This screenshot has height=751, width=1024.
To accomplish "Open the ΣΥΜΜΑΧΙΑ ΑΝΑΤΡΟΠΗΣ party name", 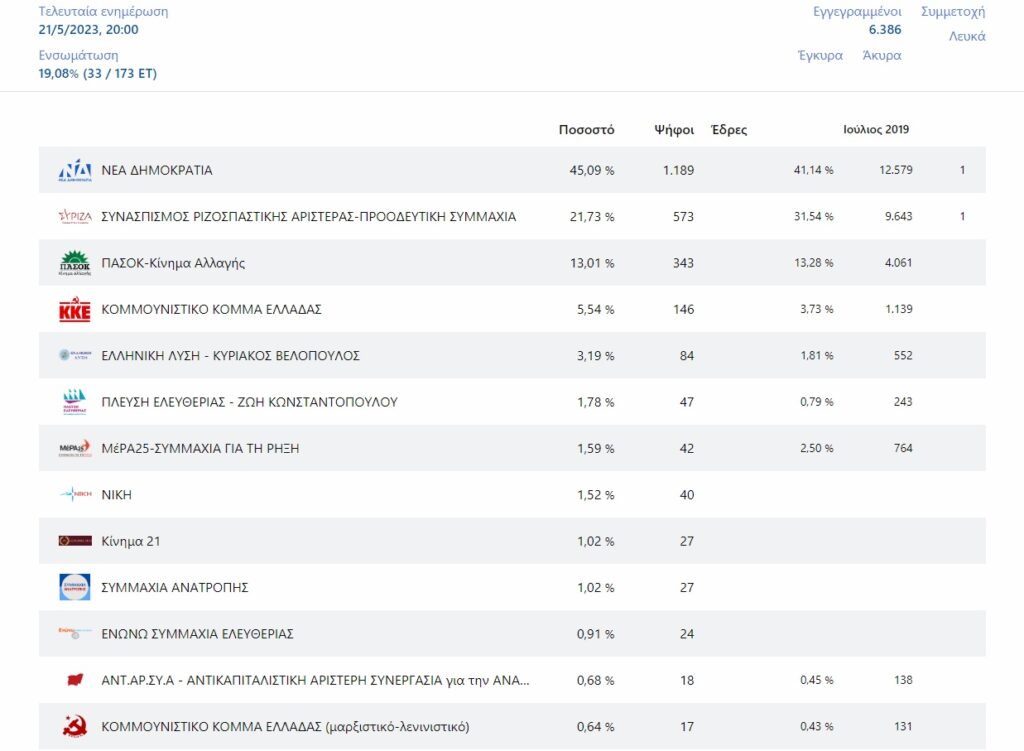I will 174,588.
